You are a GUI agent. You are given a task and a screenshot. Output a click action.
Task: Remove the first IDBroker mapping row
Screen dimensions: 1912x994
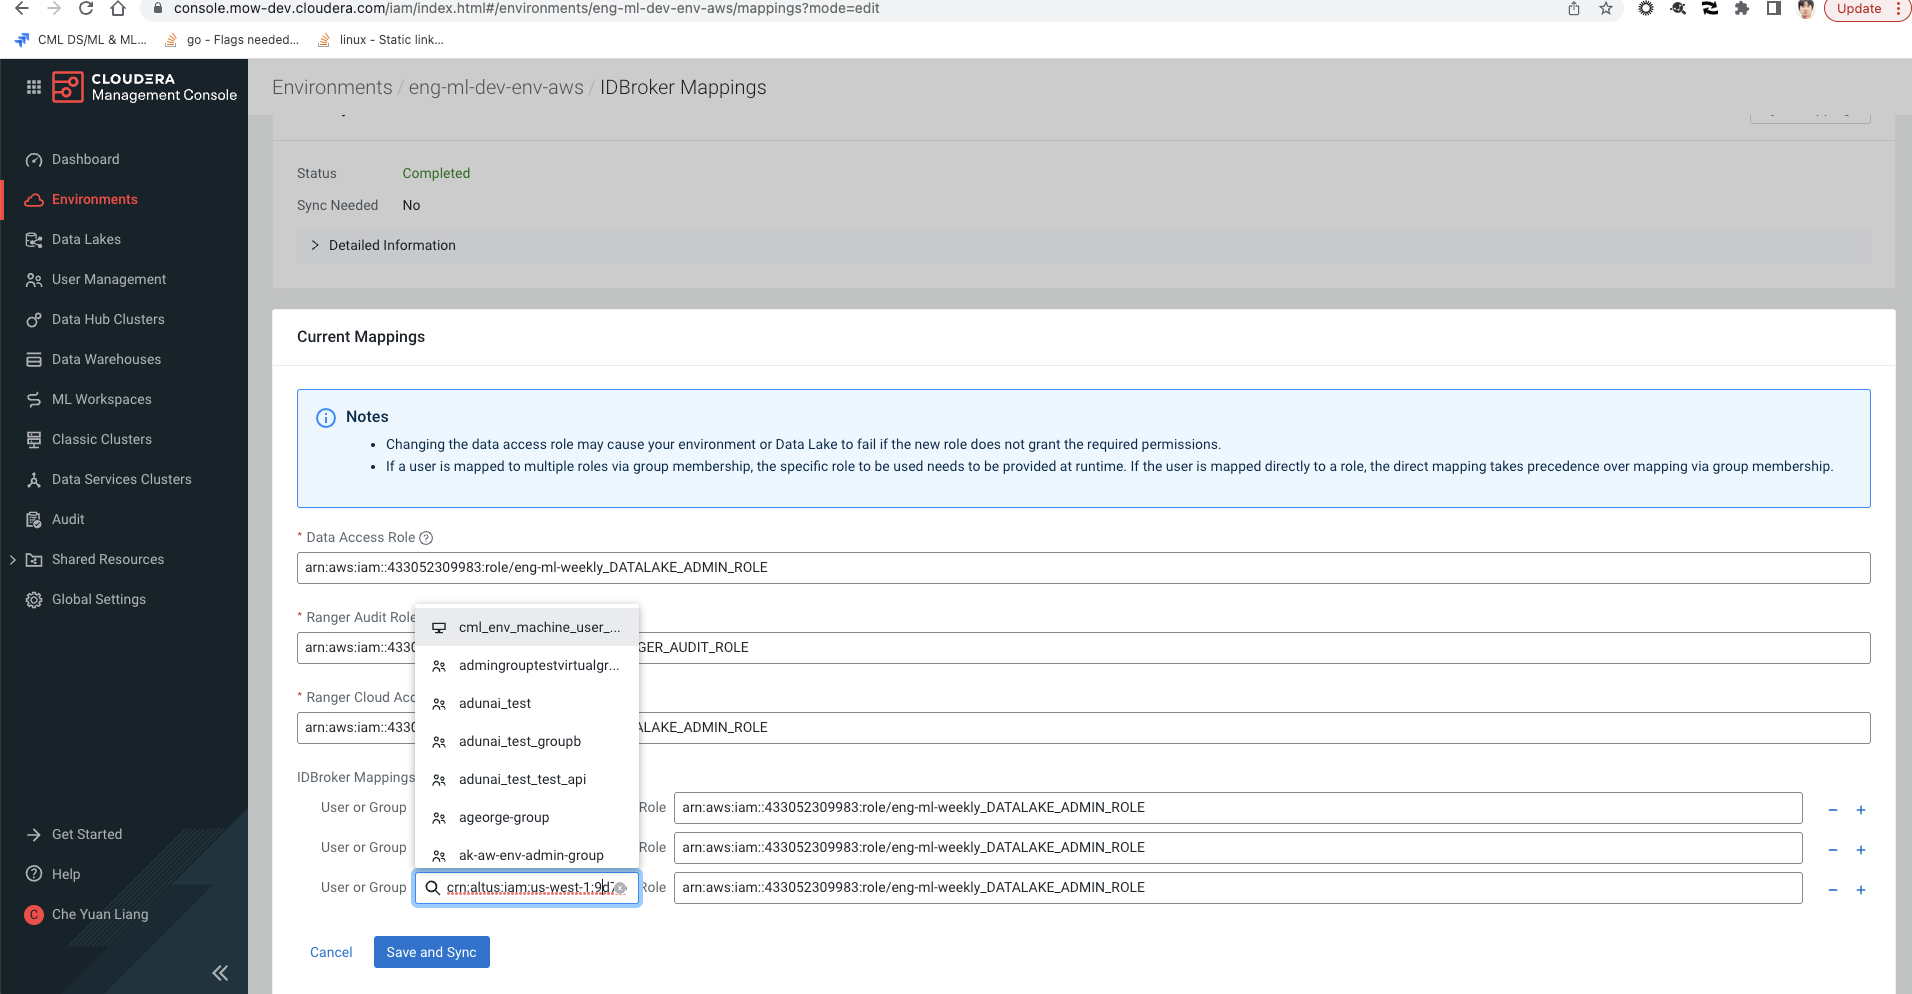1832,810
